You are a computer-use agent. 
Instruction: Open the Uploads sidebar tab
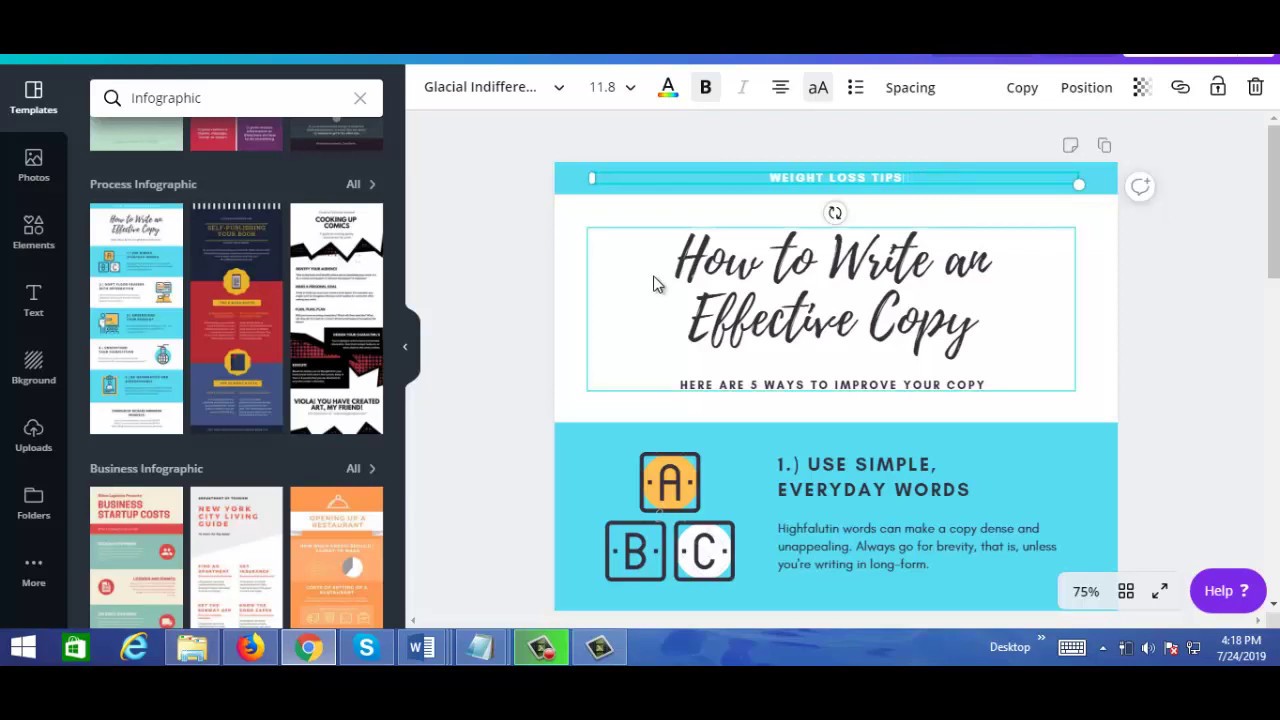pyautogui.click(x=33, y=436)
